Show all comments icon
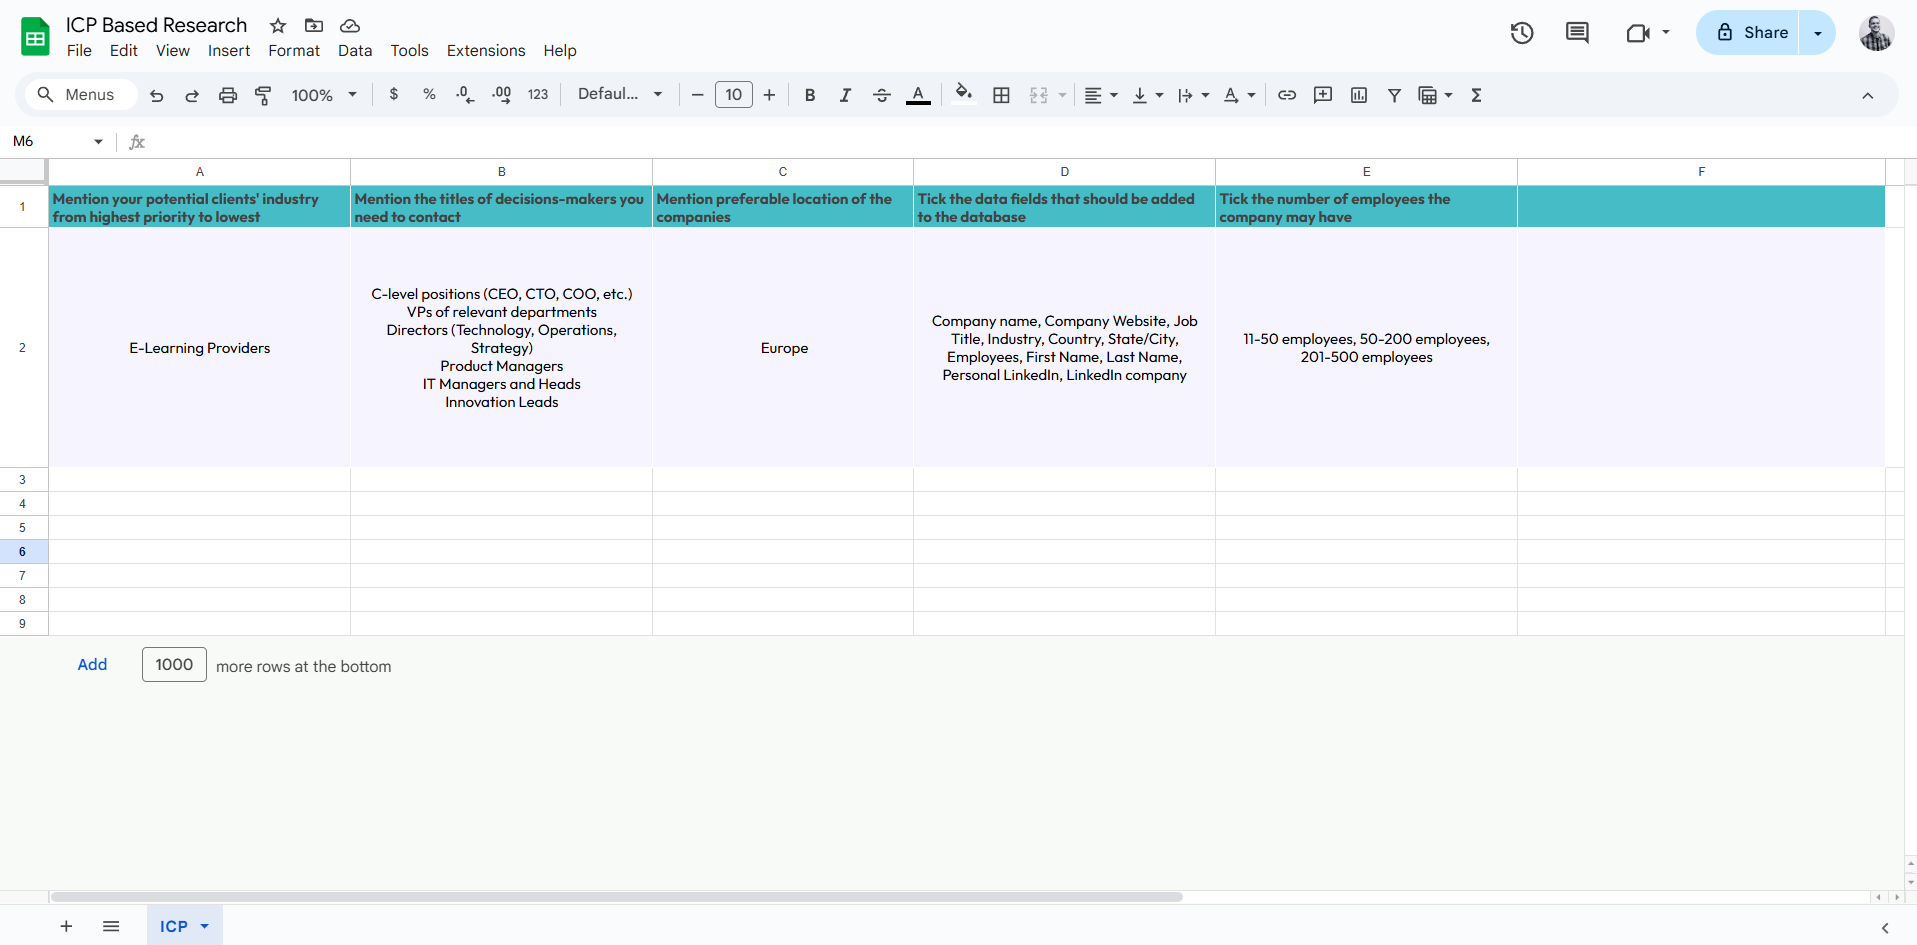The height and width of the screenshot is (945, 1917). (1577, 33)
